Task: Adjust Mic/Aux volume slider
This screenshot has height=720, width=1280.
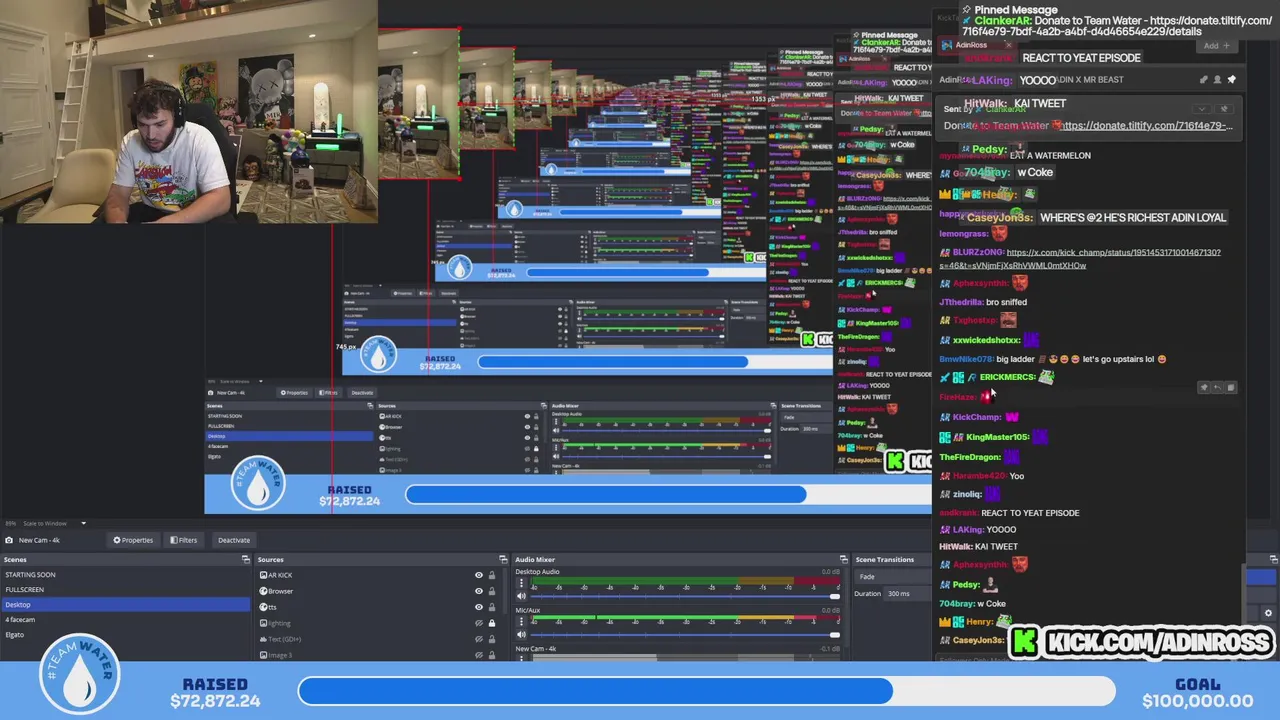Action: [685, 635]
